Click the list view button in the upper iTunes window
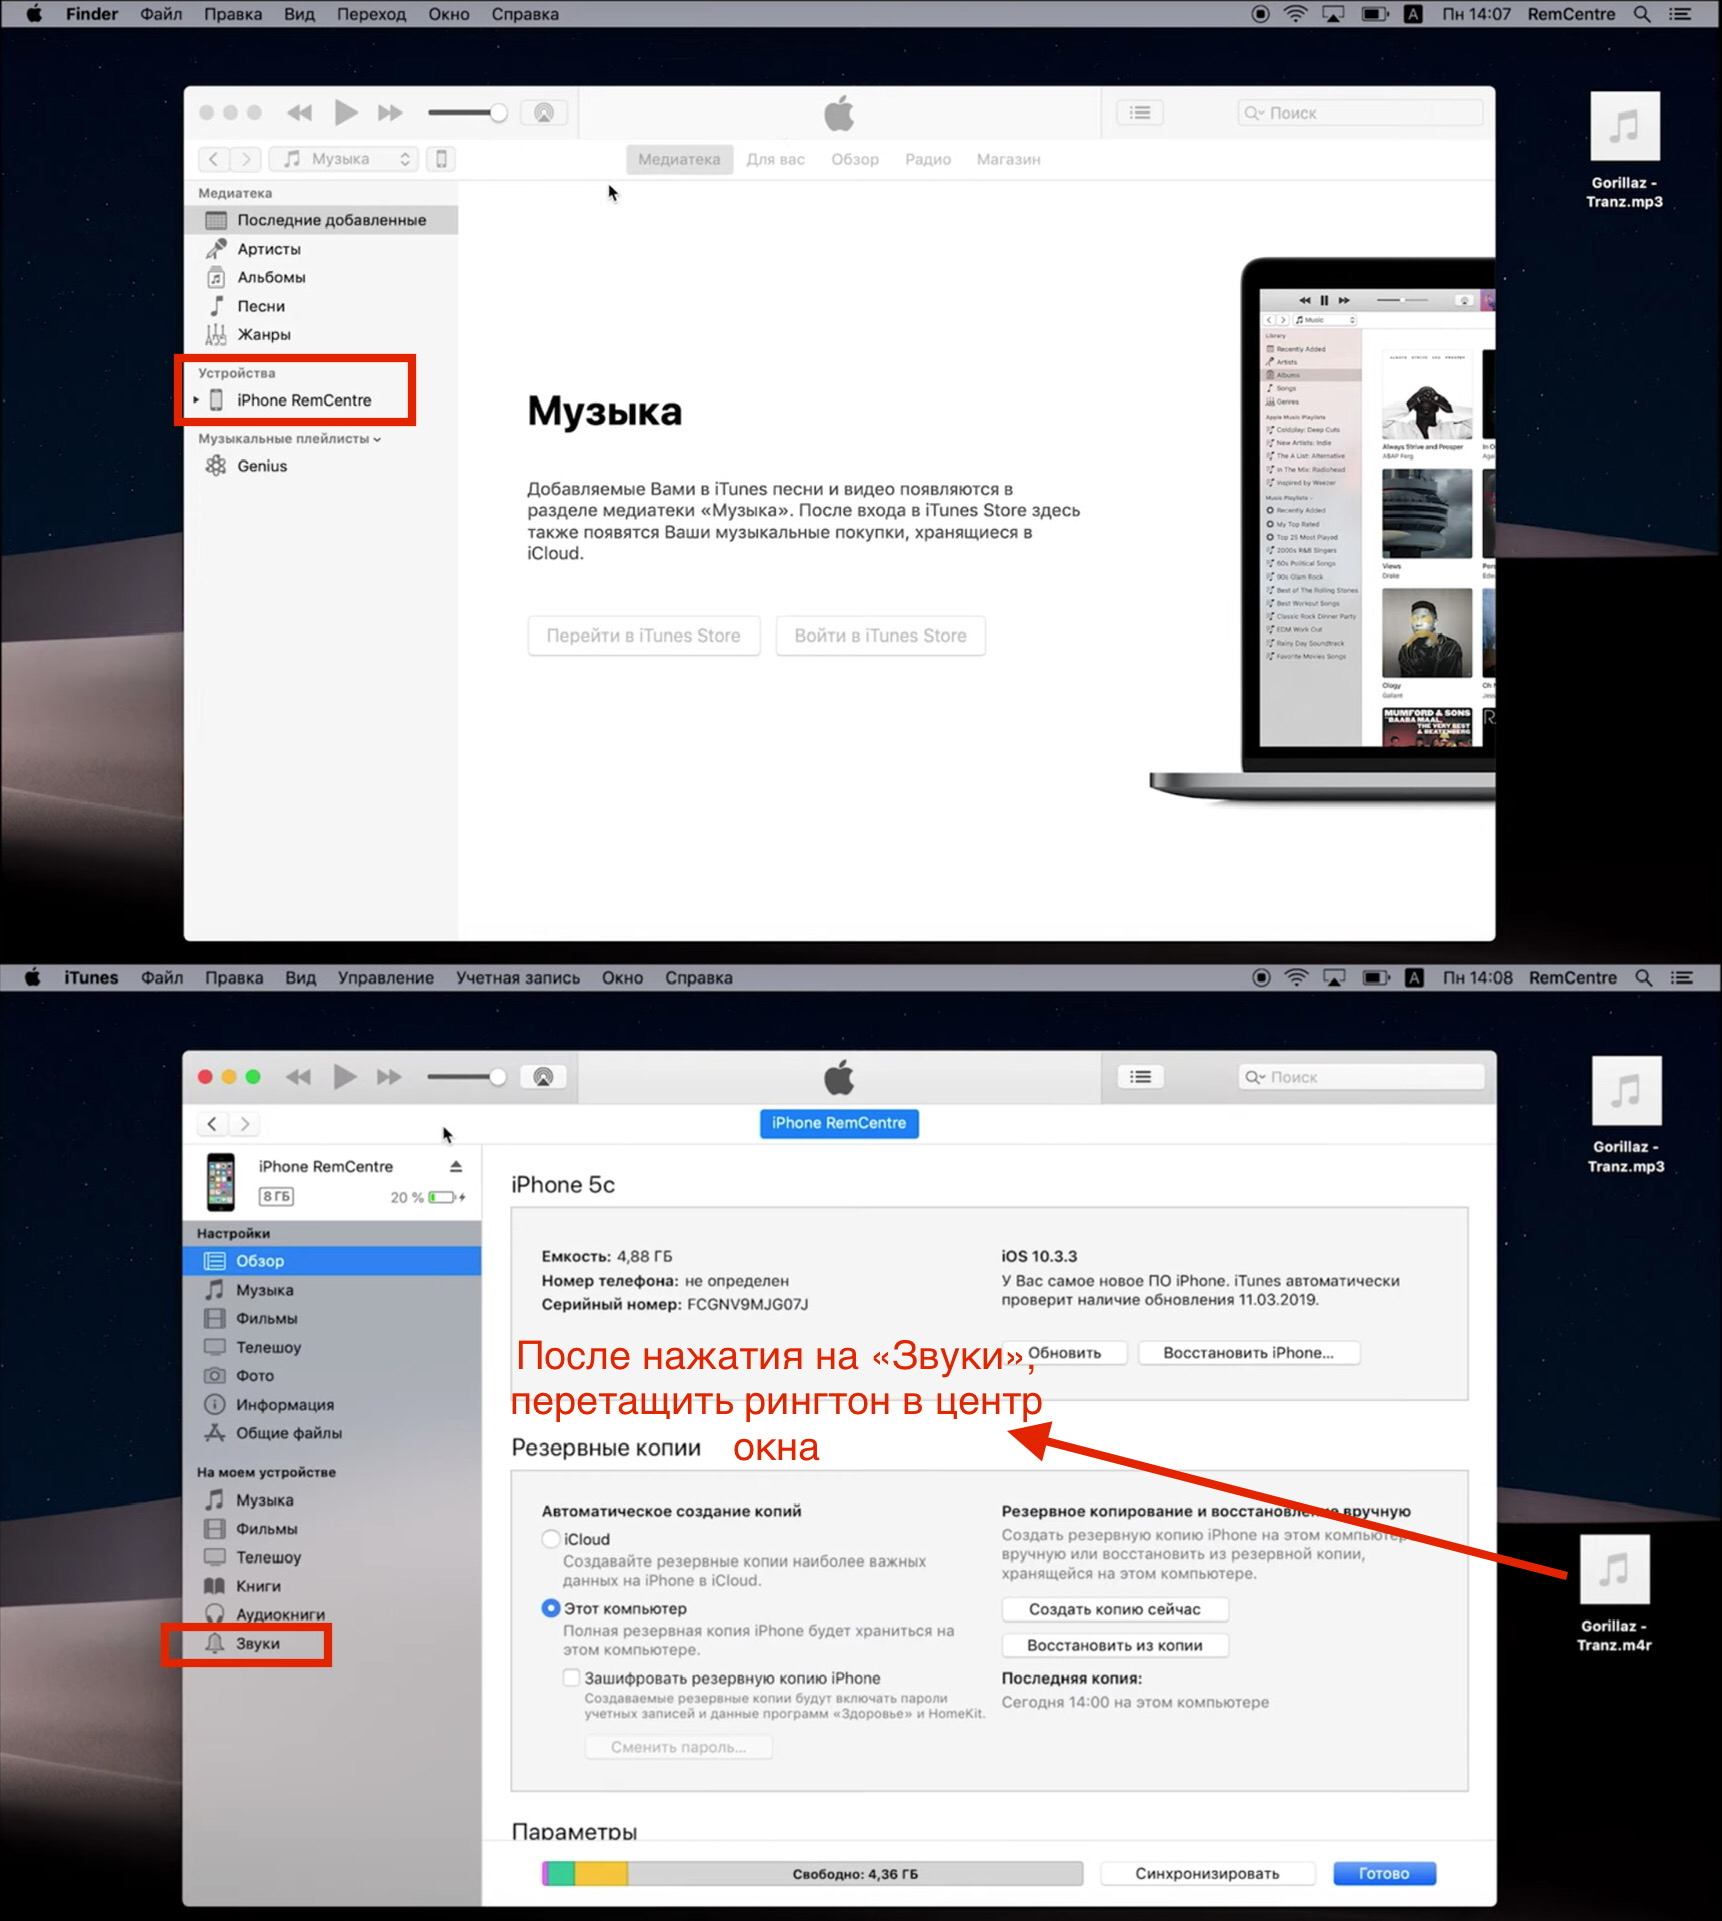1722x1921 pixels. coord(1140,113)
